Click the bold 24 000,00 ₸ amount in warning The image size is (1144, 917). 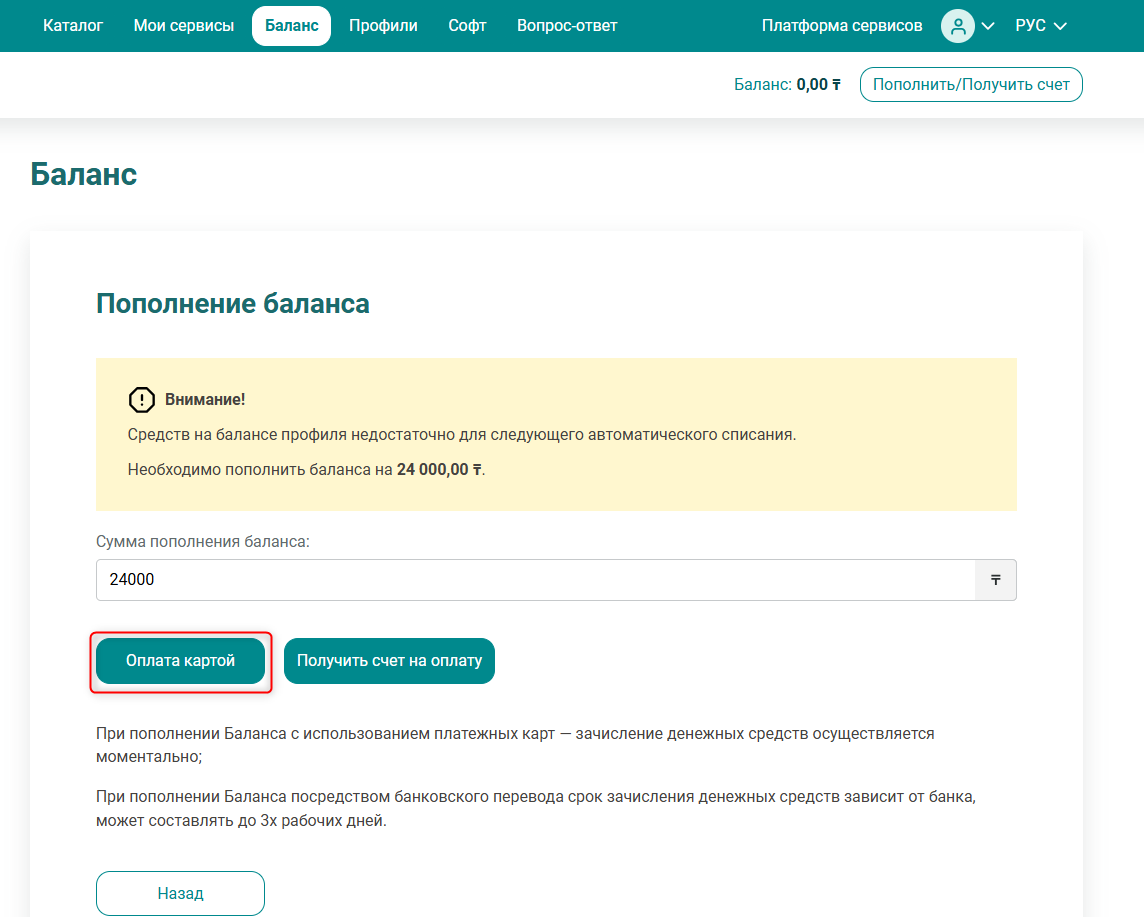(439, 469)
